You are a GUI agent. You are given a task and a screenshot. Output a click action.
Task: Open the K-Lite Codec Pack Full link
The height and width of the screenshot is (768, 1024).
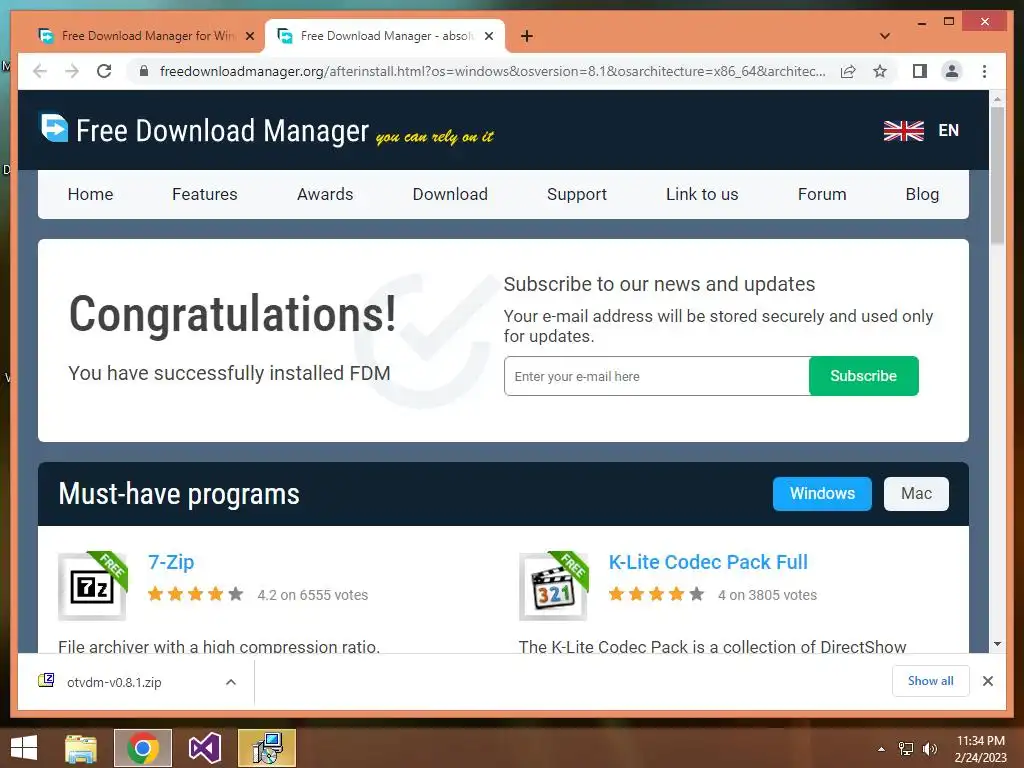coord(708,562)
